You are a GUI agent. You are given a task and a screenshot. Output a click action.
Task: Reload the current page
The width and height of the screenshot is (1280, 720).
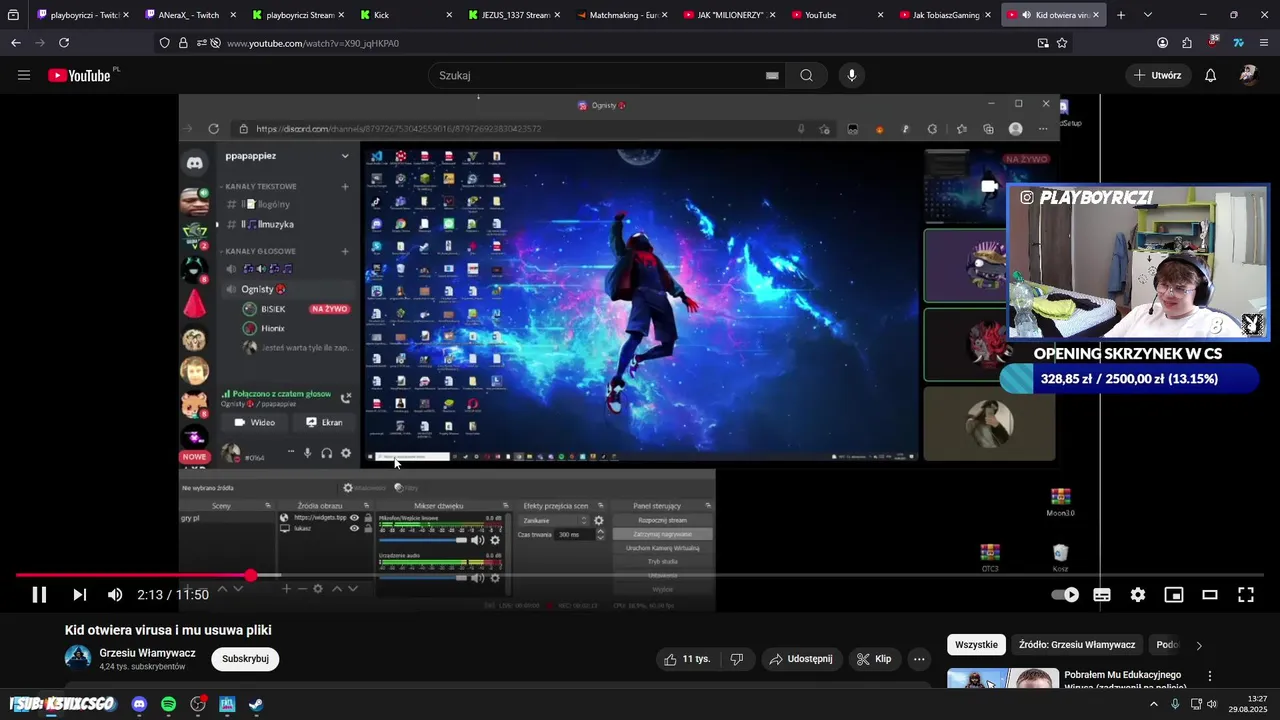64,43
